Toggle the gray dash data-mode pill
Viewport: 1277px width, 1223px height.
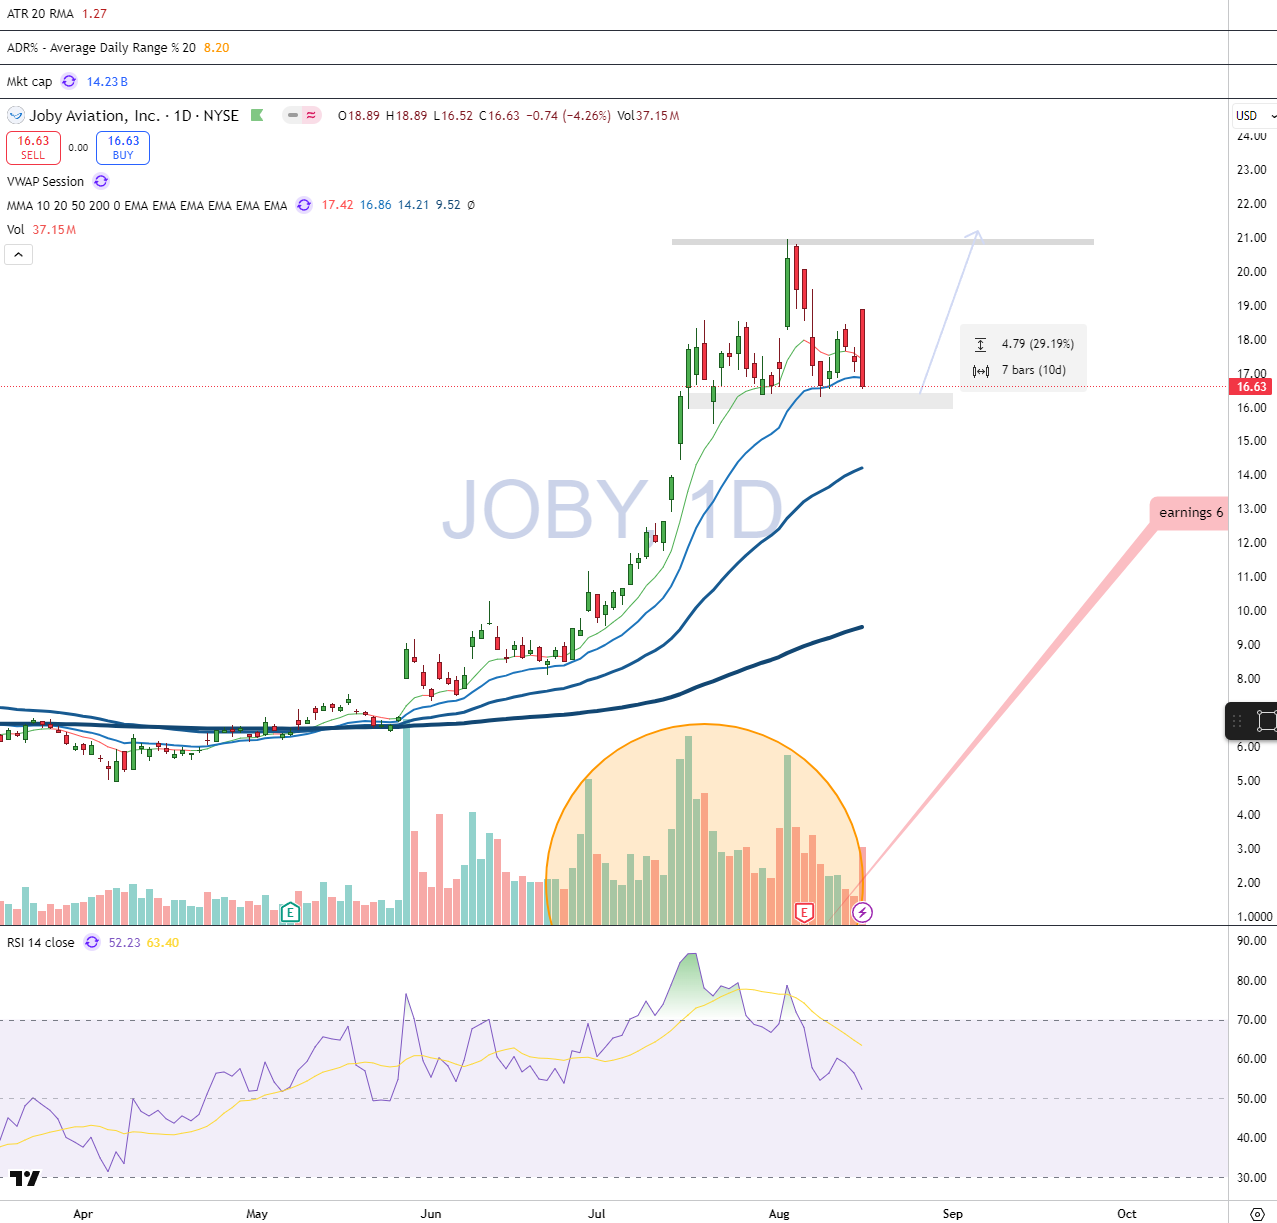click(x=292, y=115)
